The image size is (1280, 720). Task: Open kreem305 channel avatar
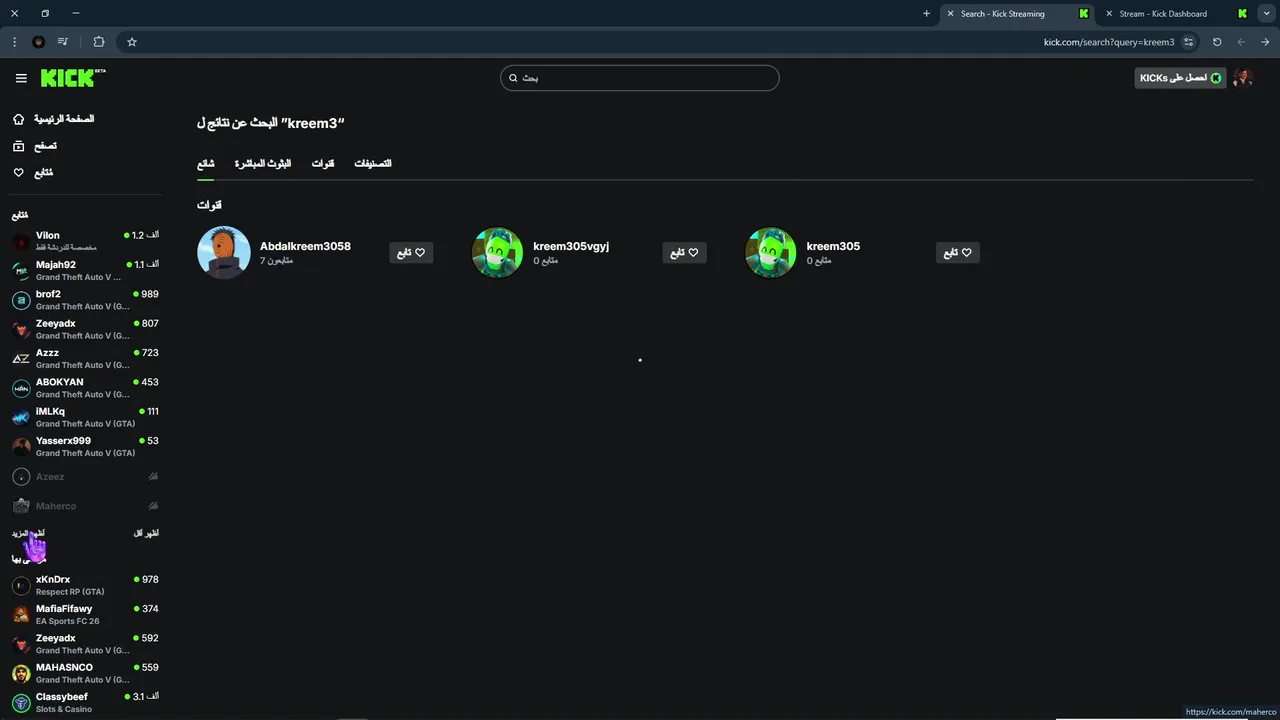click(x=771, y=252)
